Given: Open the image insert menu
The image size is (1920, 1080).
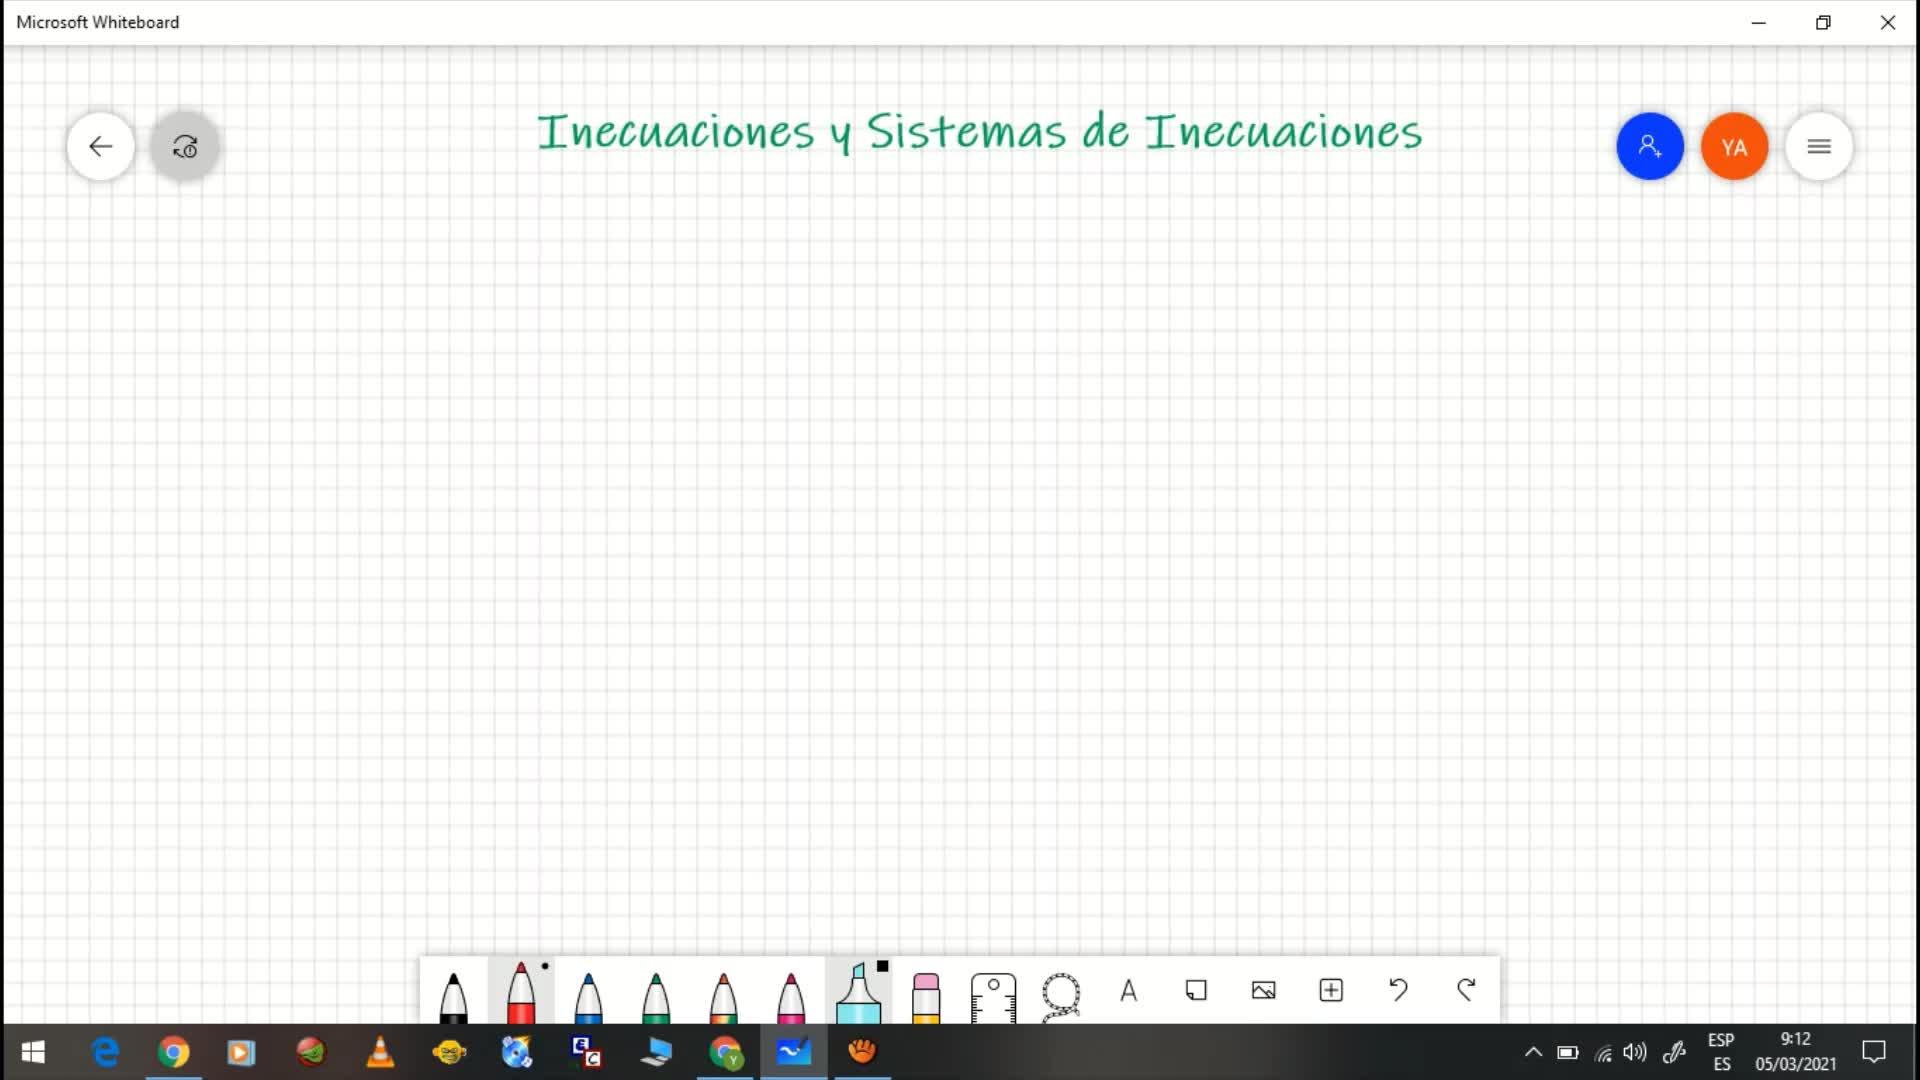Looking at the screenshot, I should 1264,990.
